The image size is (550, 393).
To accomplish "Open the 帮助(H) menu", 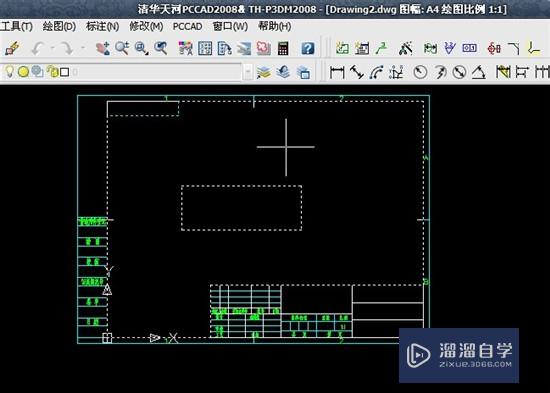I will point(275,26).
